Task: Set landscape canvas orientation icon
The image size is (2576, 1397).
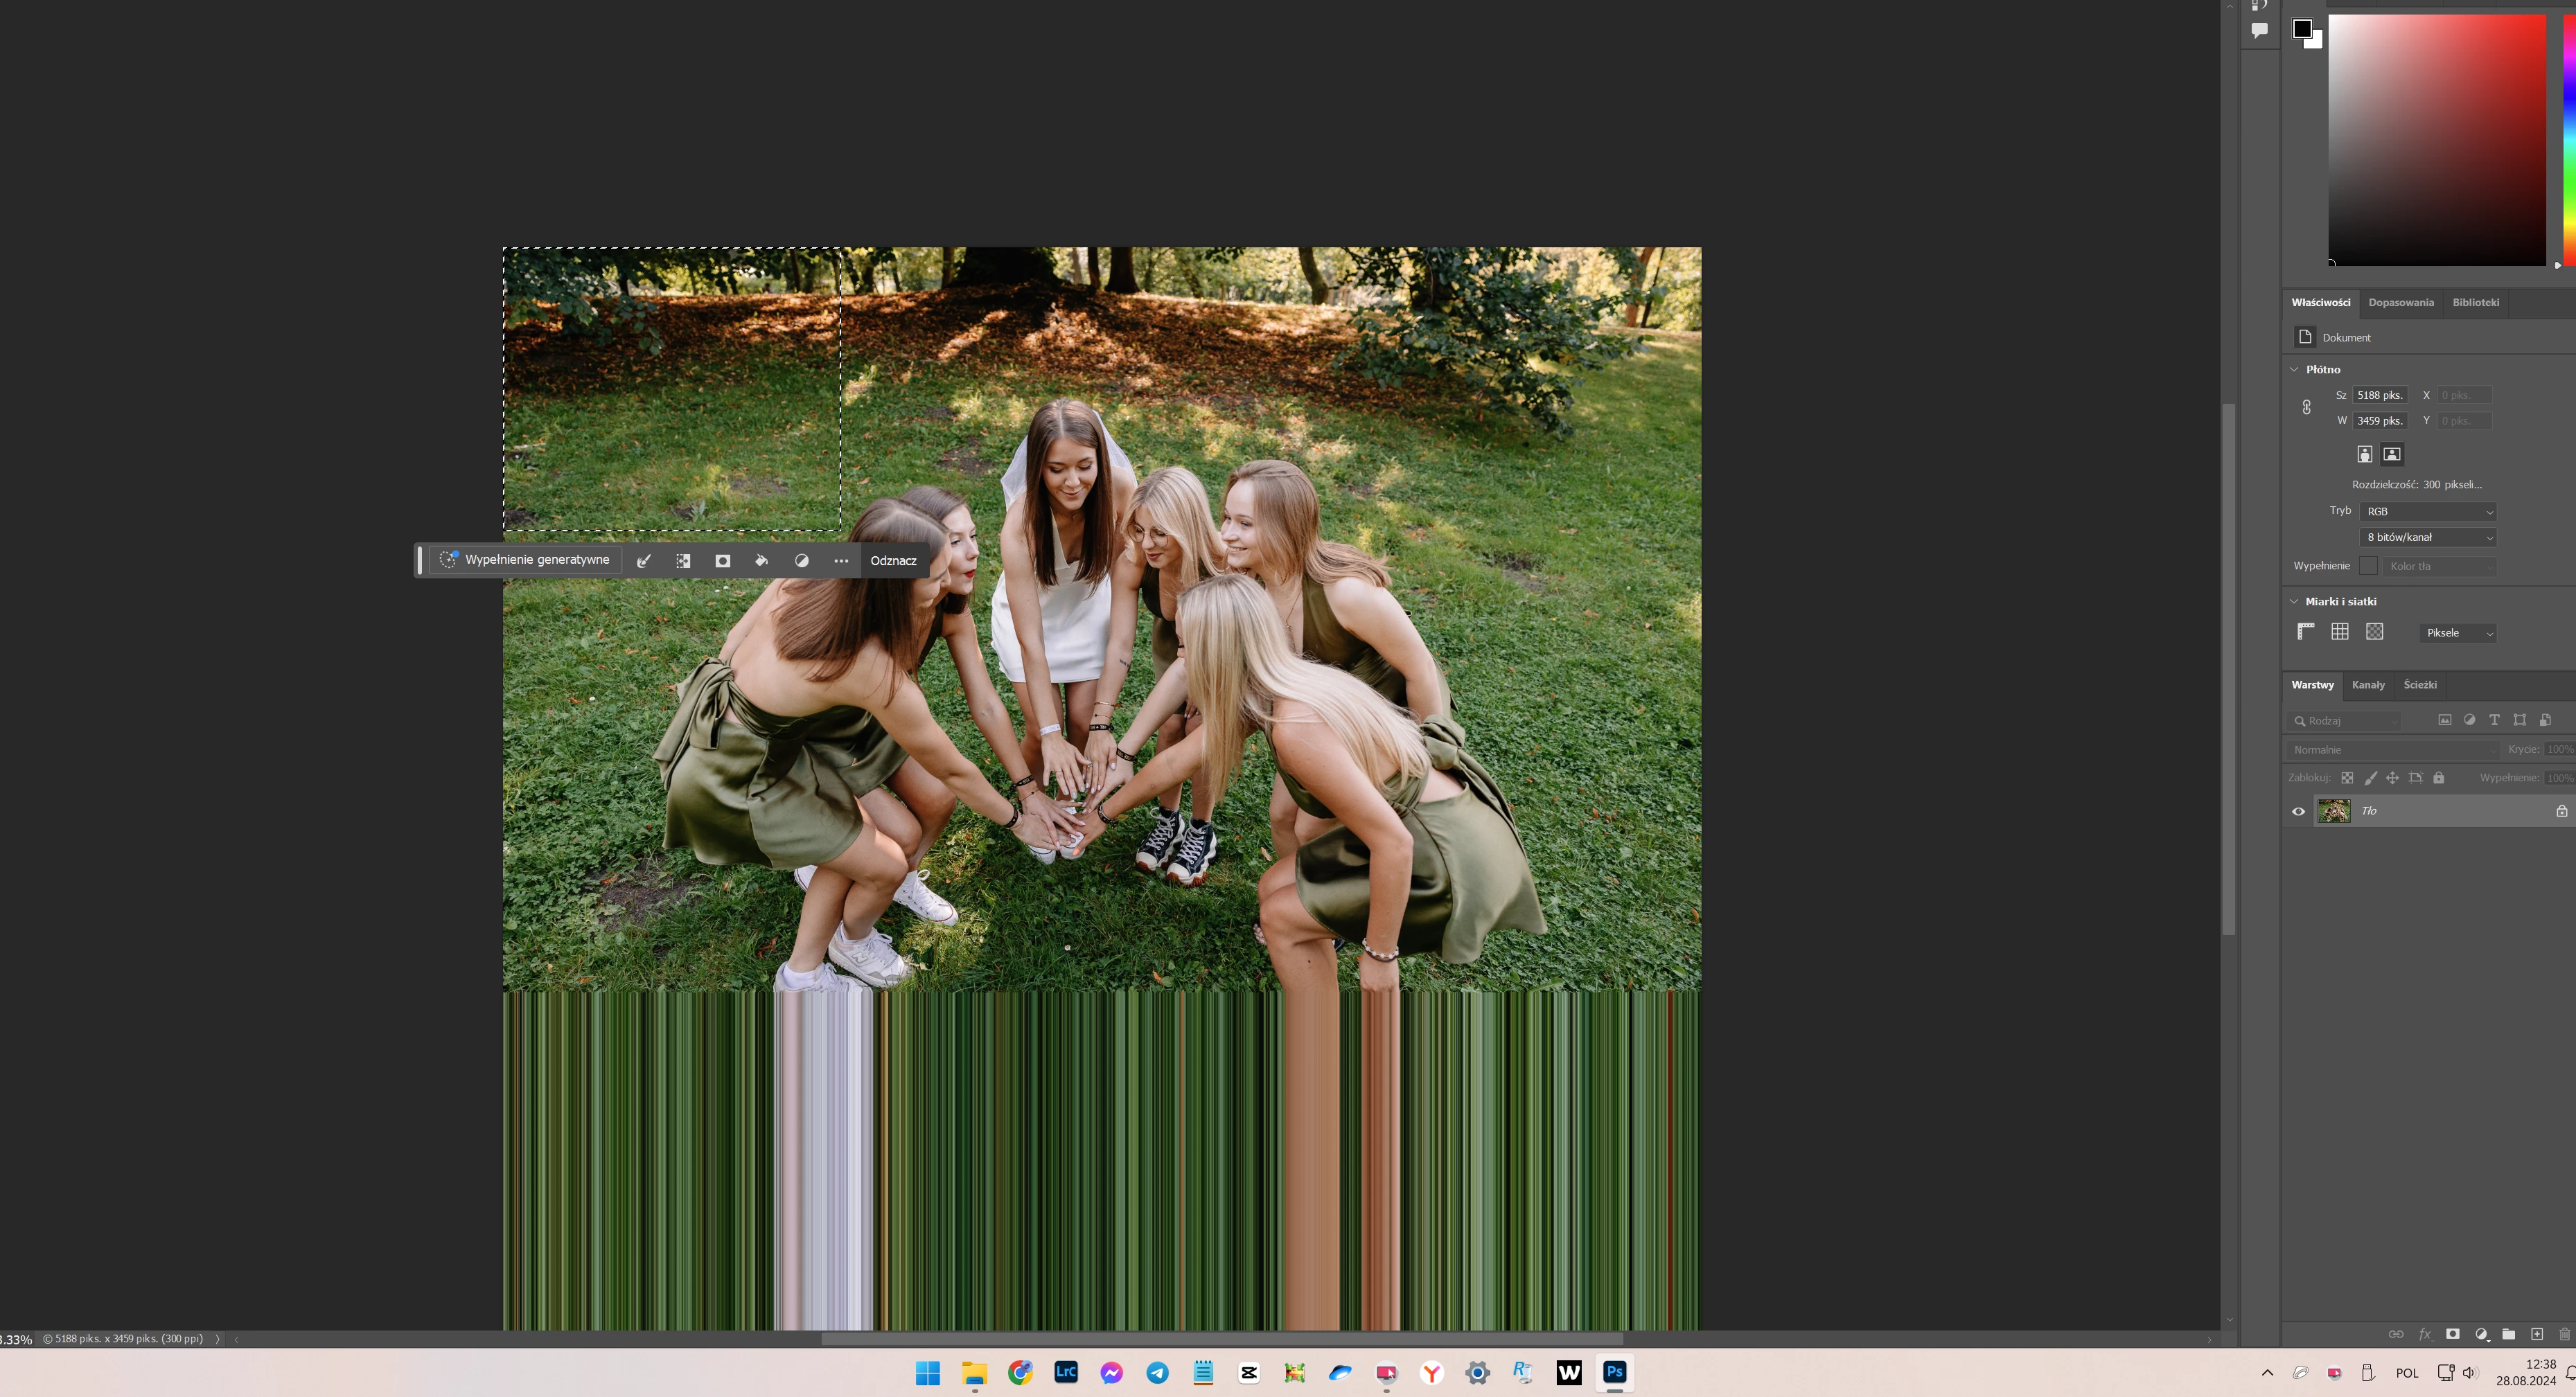Action: coord(2391,454)
